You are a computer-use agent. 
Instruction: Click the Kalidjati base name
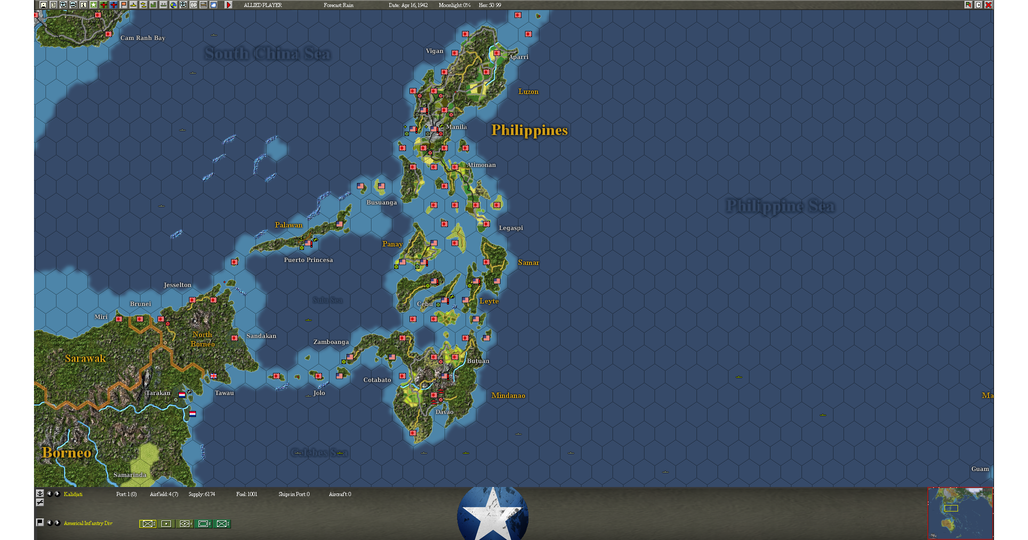pos(73,494)
